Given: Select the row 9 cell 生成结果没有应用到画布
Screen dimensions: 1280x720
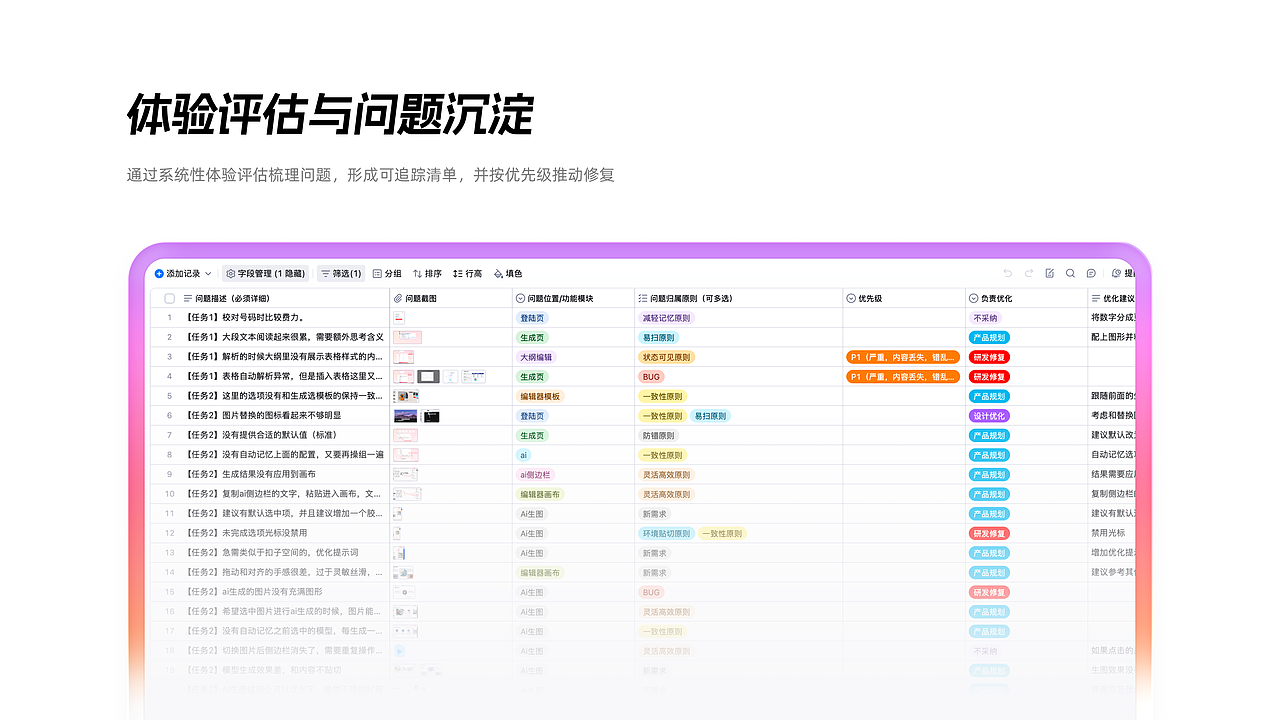Looking at the screenshot, I should point(285,474).
